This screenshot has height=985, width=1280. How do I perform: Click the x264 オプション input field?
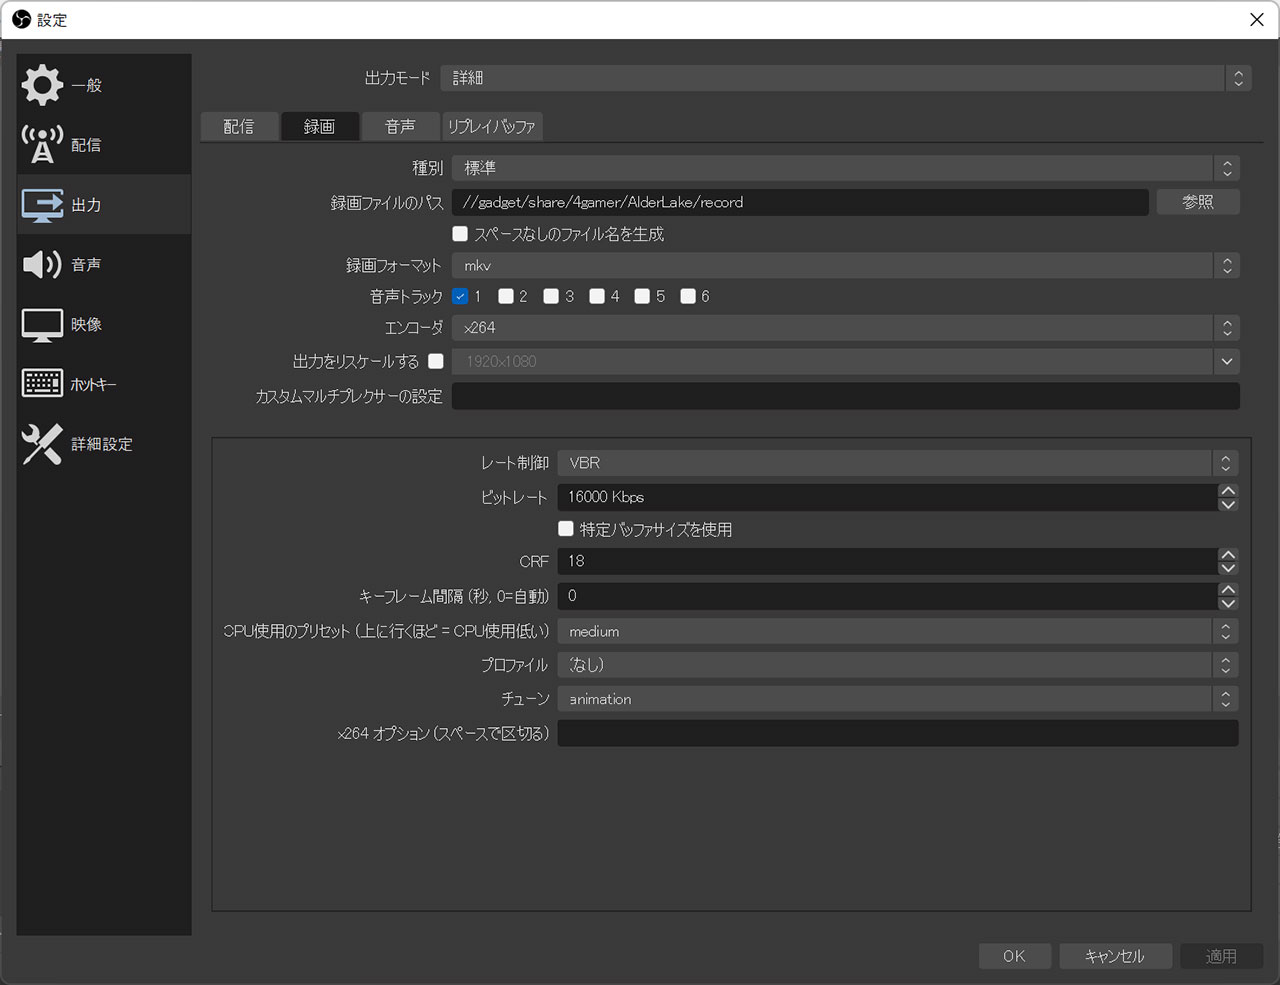898,733
